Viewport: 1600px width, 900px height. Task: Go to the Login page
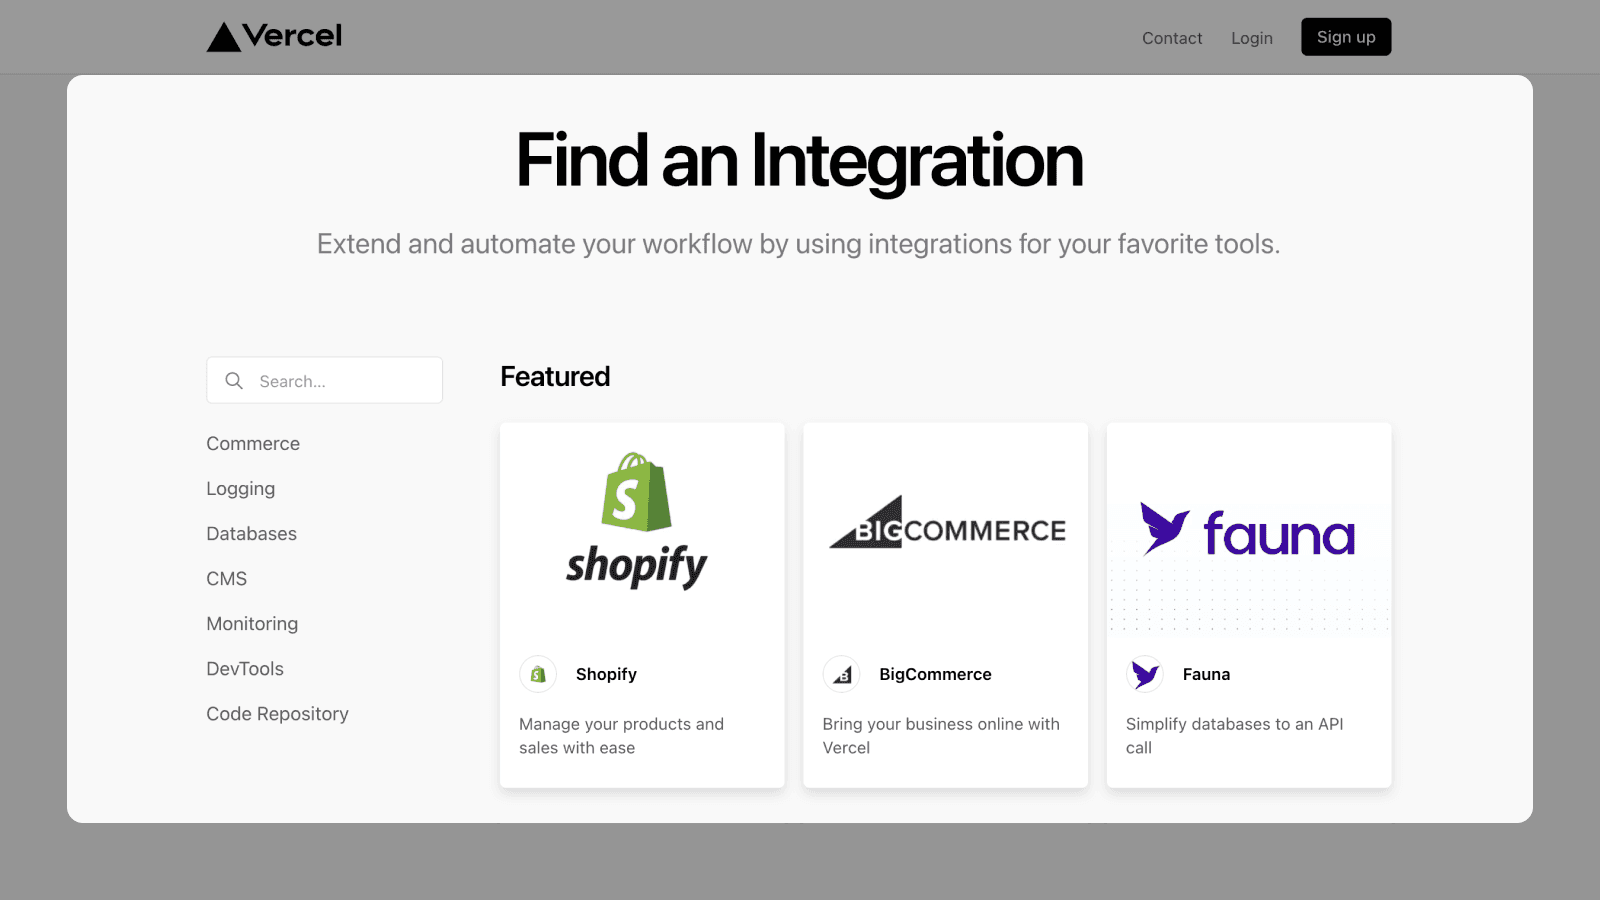1252,38
